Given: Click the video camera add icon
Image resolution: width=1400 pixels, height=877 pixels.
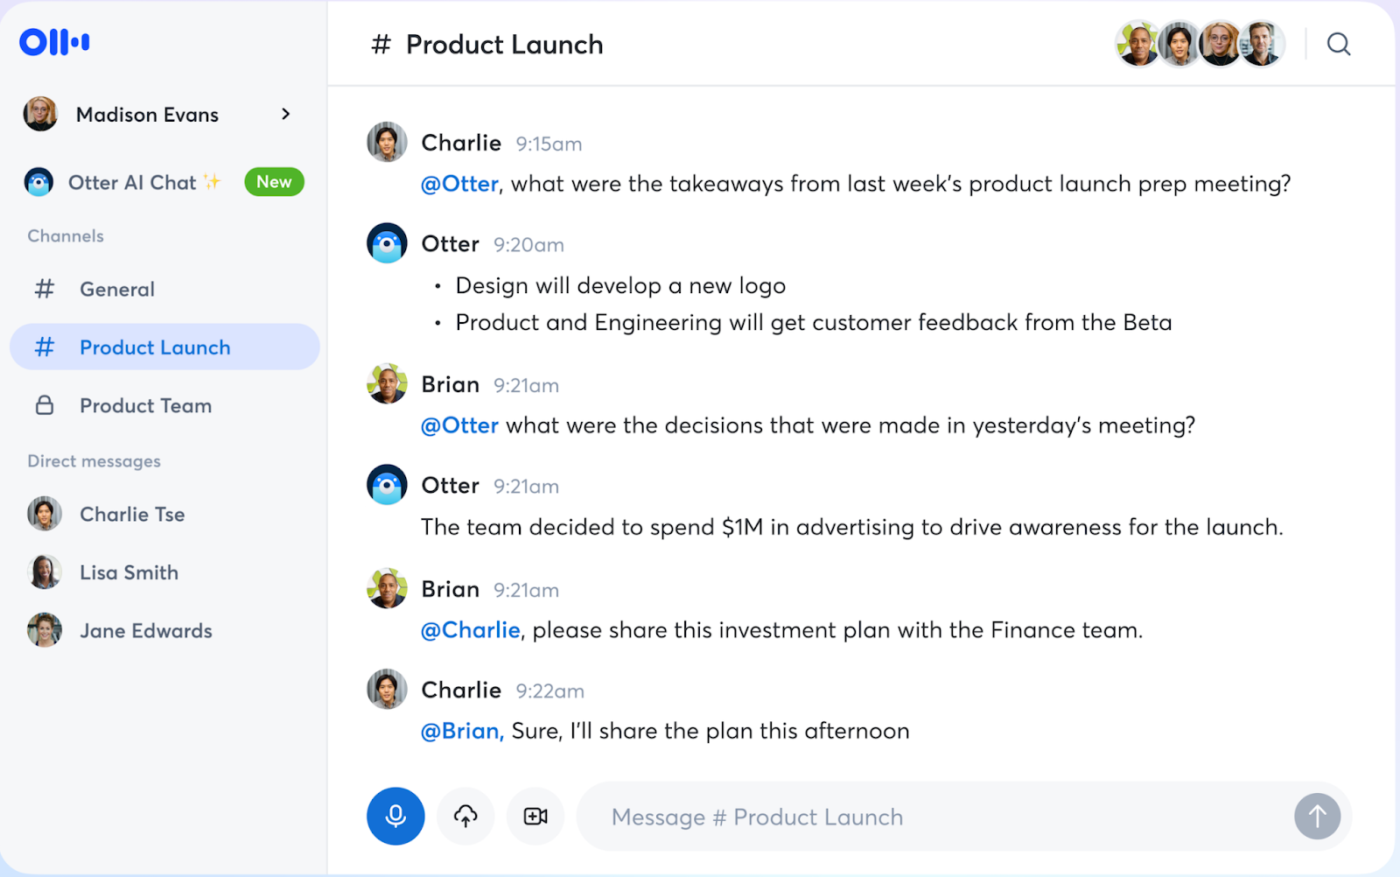Looking at the screenshot, I should tap(536, 816).
